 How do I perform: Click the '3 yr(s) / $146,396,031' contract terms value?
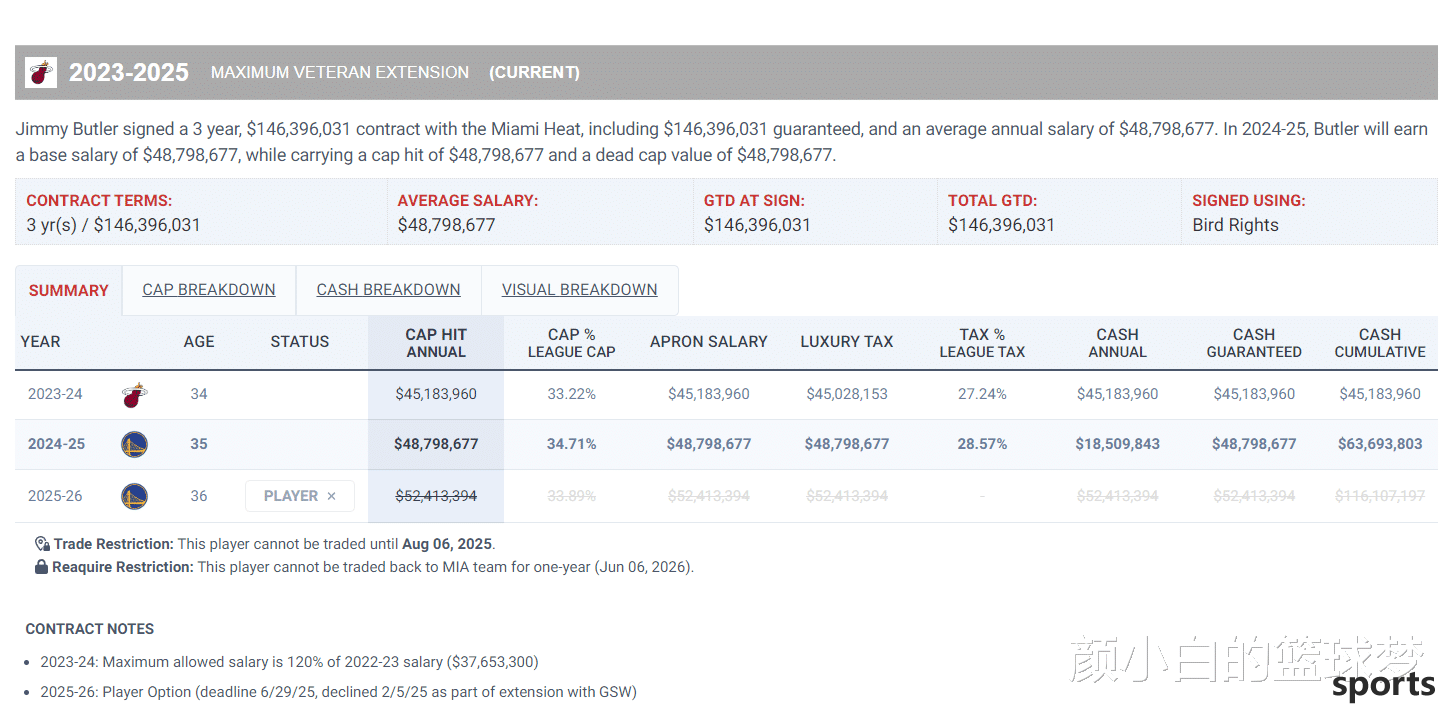113,225
